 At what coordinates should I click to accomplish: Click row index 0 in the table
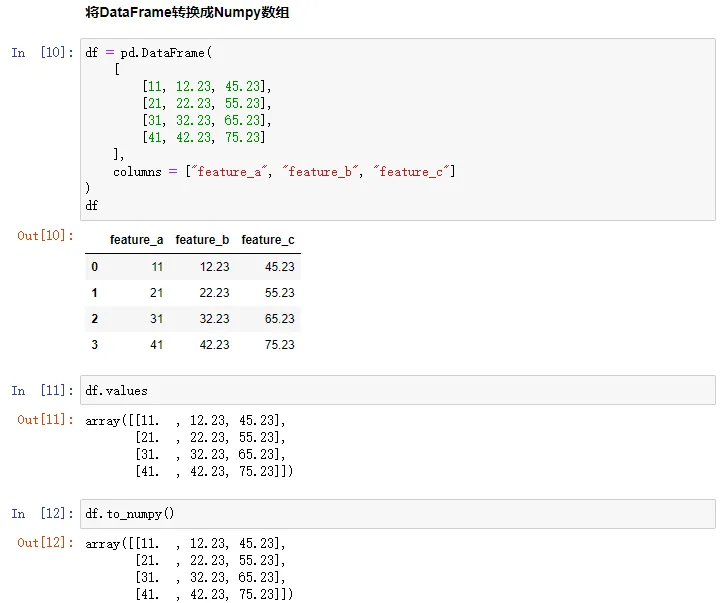[95, 267]
